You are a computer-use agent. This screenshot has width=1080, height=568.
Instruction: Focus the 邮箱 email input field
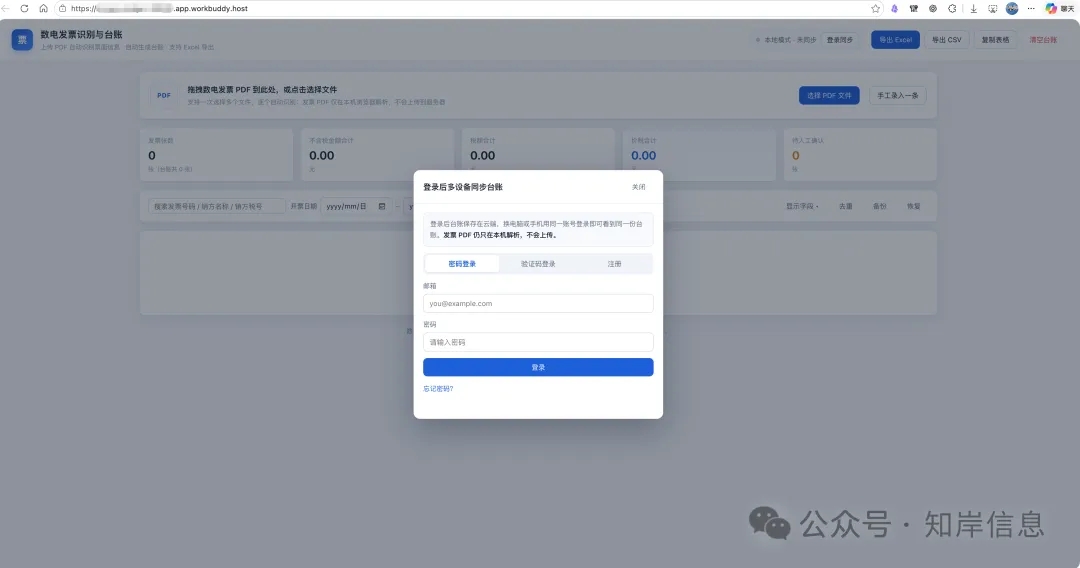coord(538,303)
